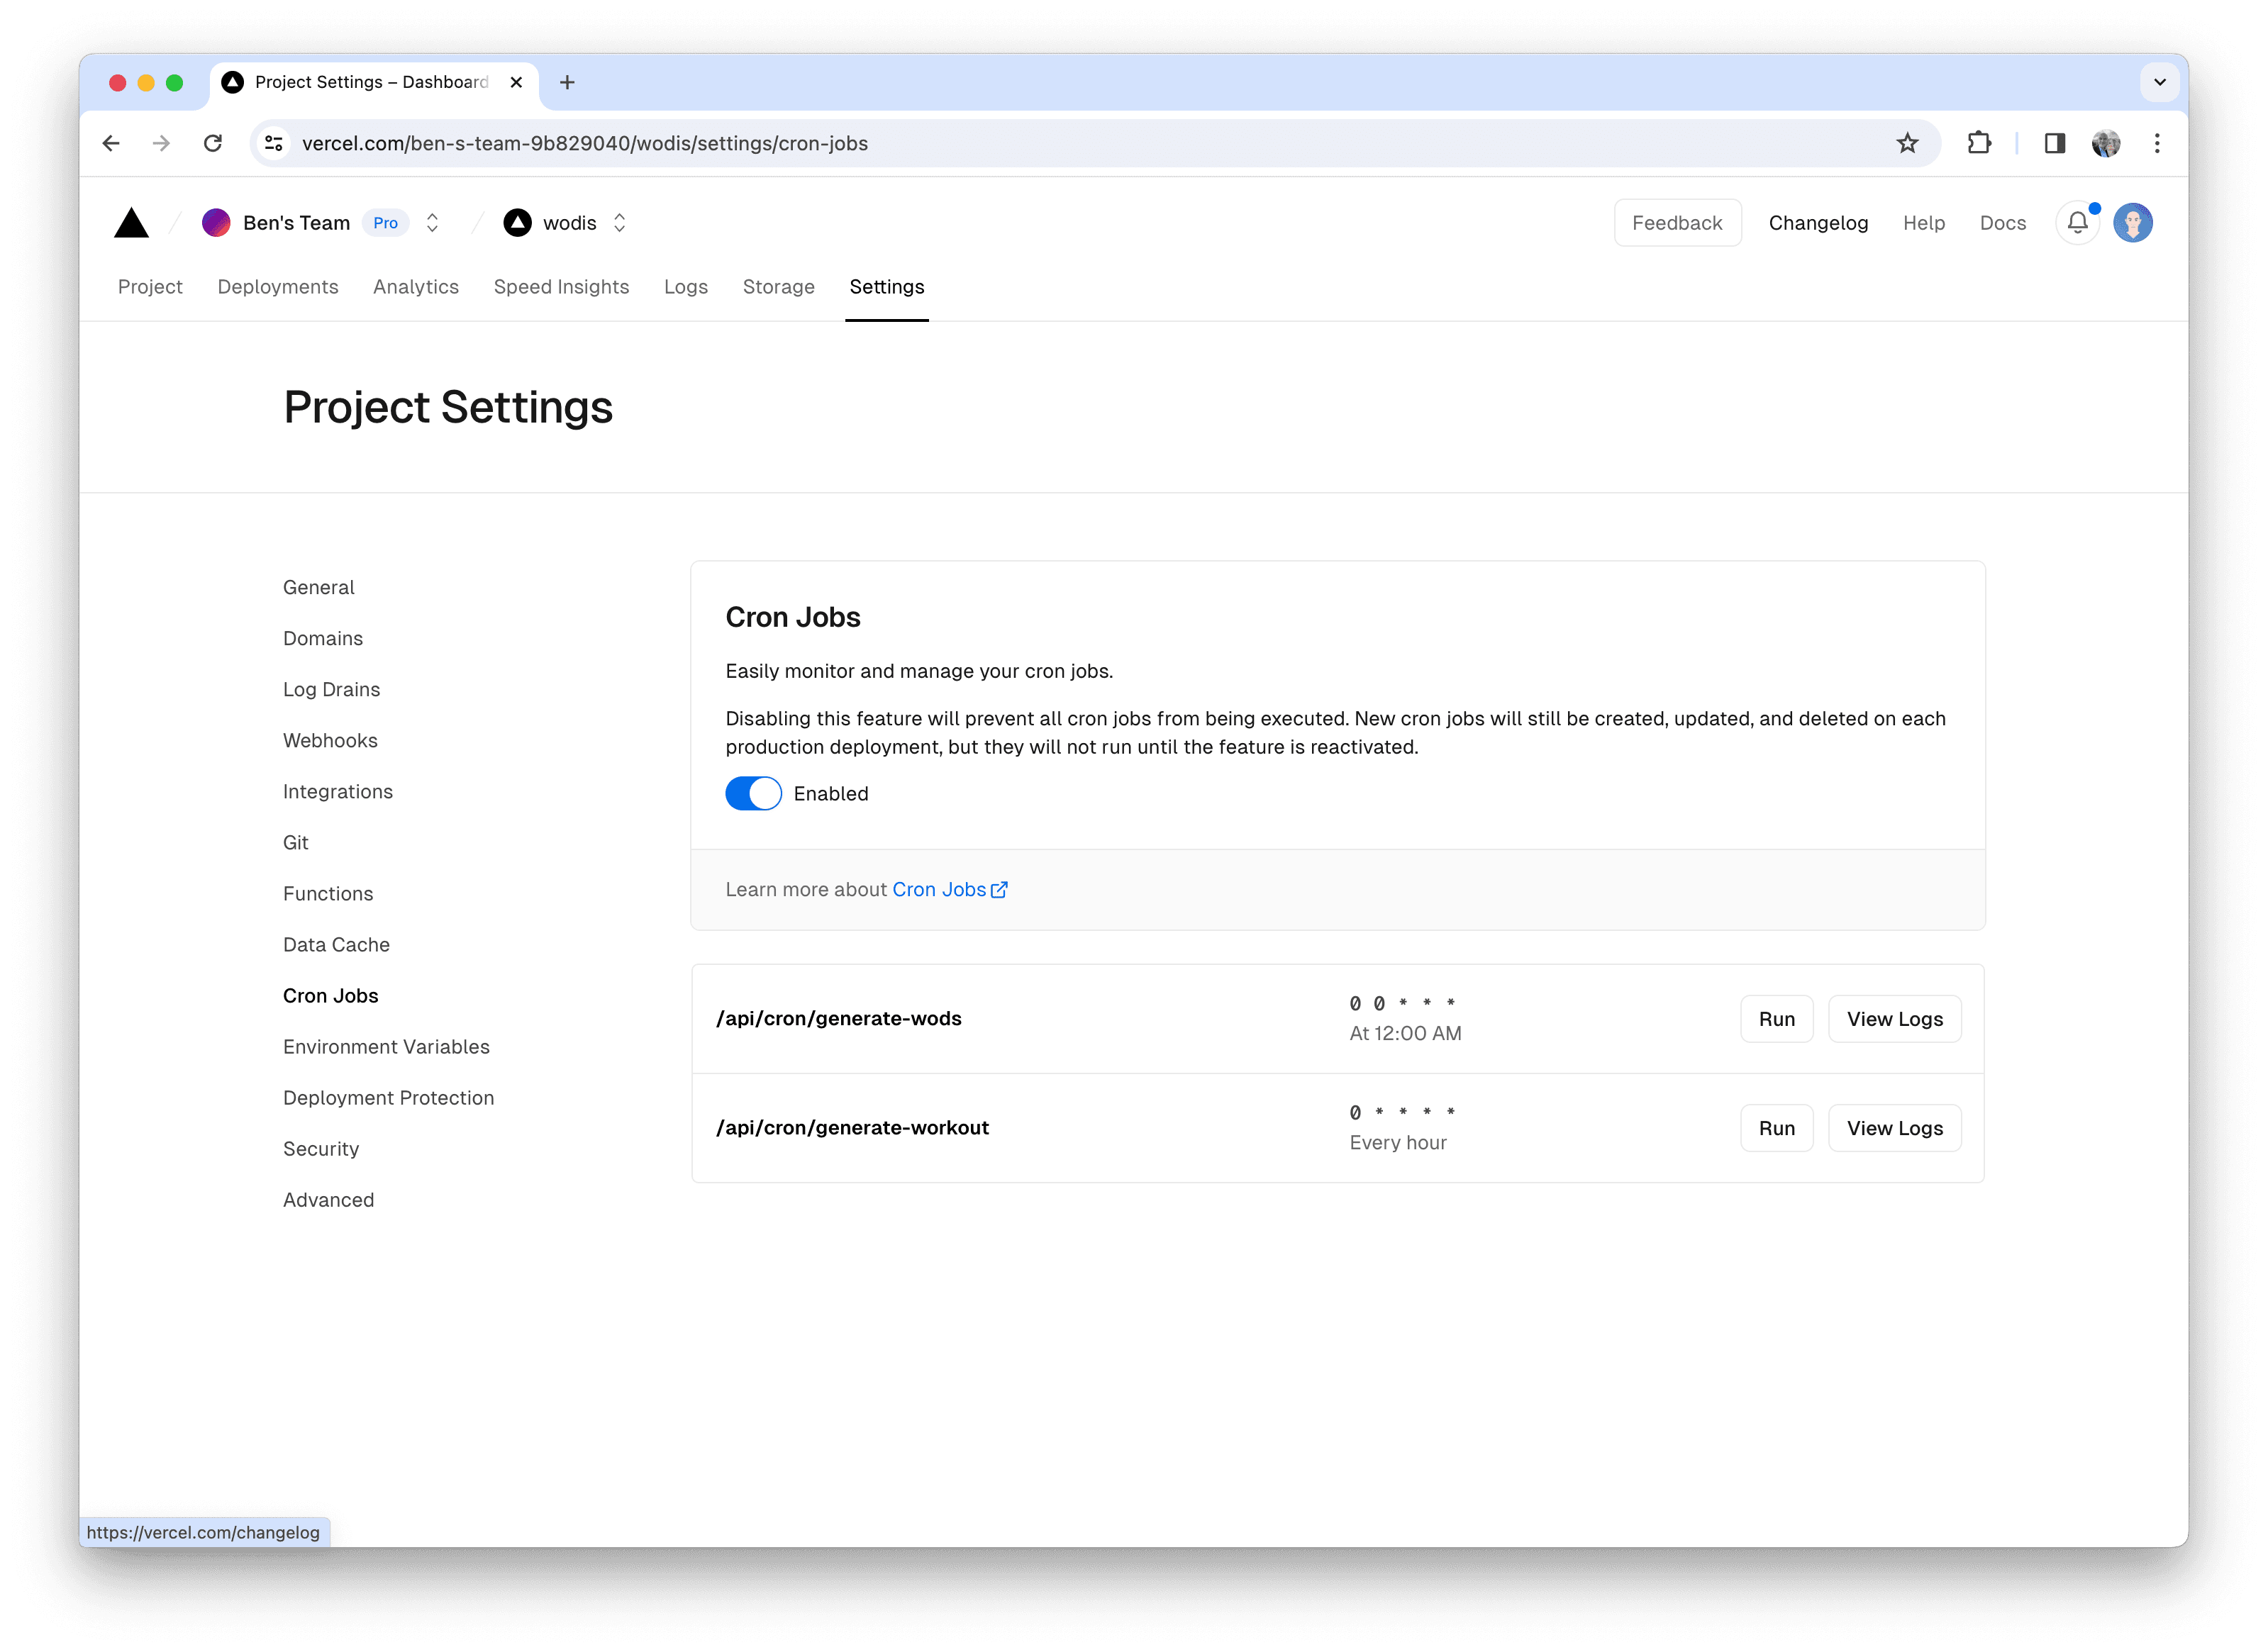Disable the Cron Jobs feature toggle
Image resolution: width=2268 pixels, height=1652 pixels.
coord(753,793)
